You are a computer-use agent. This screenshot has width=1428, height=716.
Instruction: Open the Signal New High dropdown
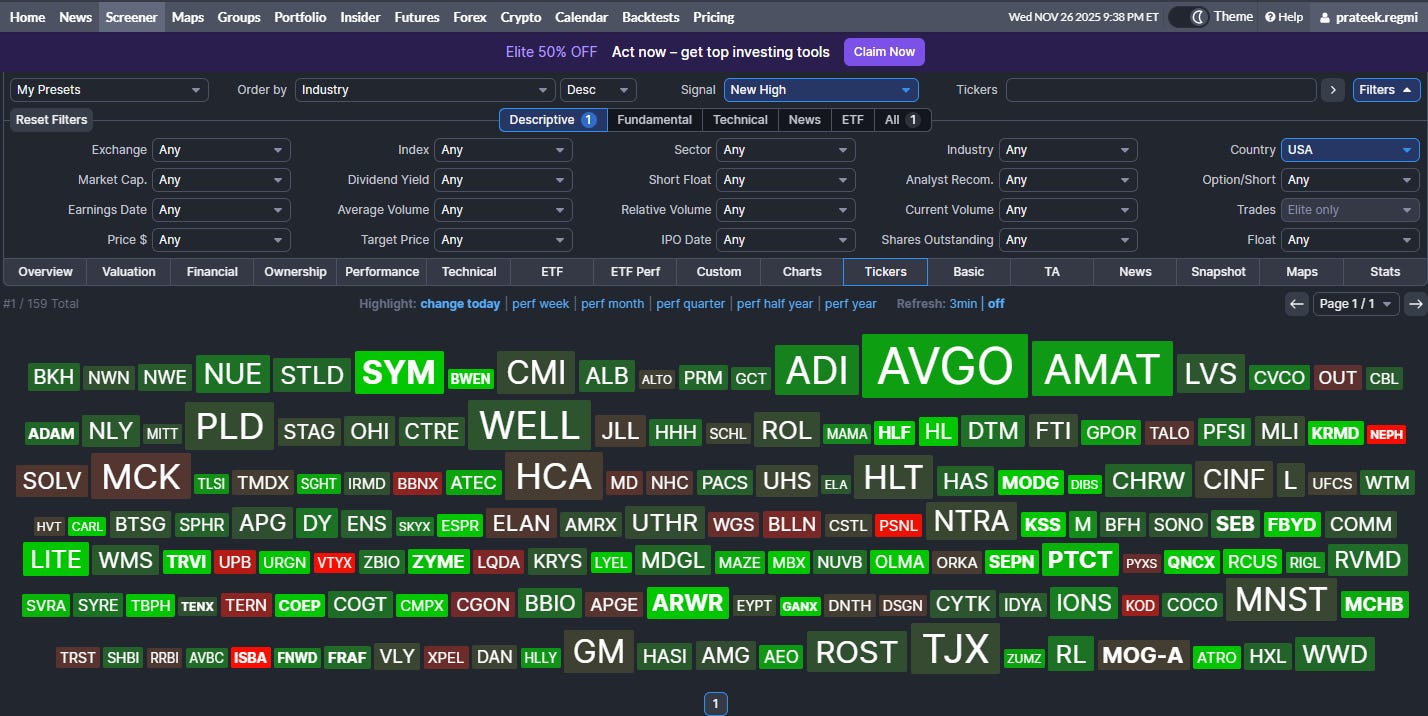coord(821,90)
